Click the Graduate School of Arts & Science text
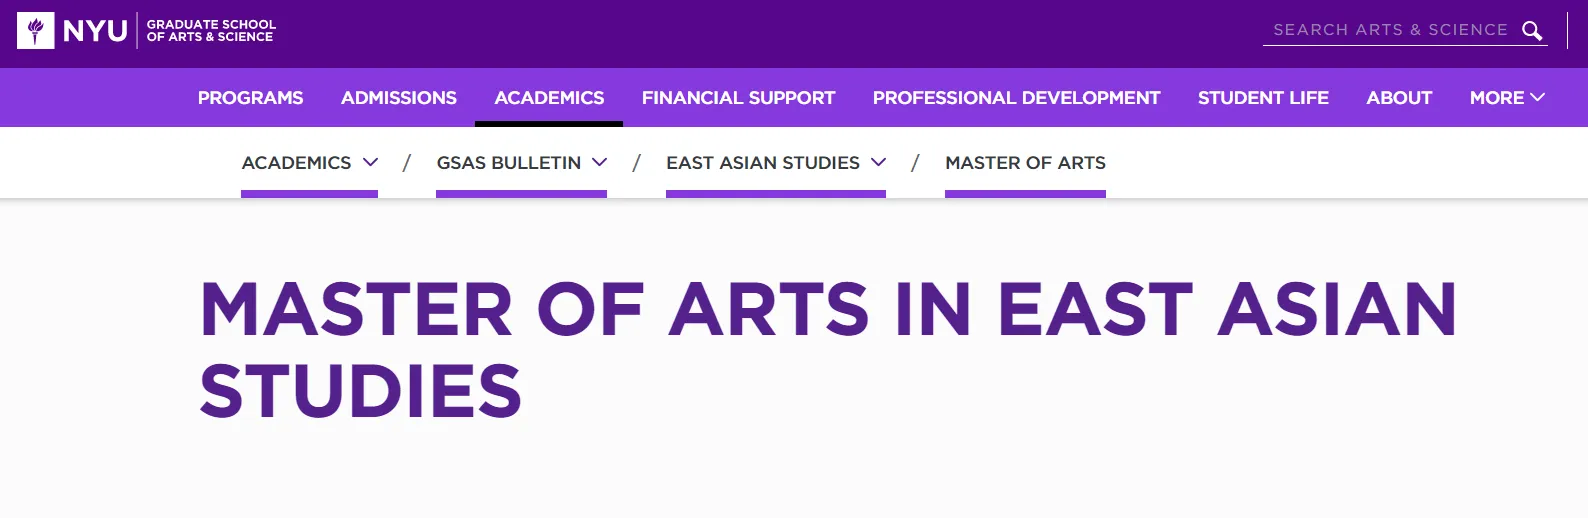The image size is (1588, 518). pyautogui.click(x=211, y=31)
